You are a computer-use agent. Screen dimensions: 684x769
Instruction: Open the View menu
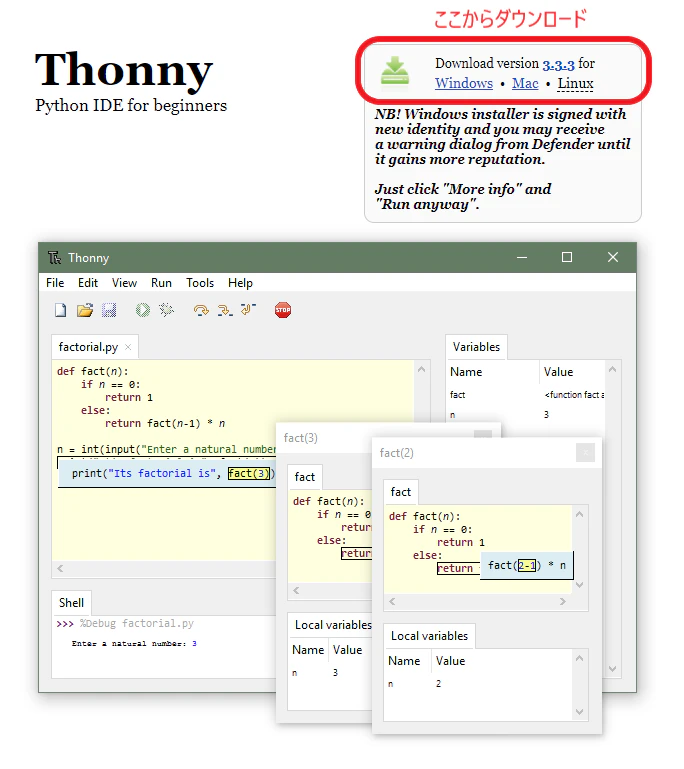click(124, 283)
